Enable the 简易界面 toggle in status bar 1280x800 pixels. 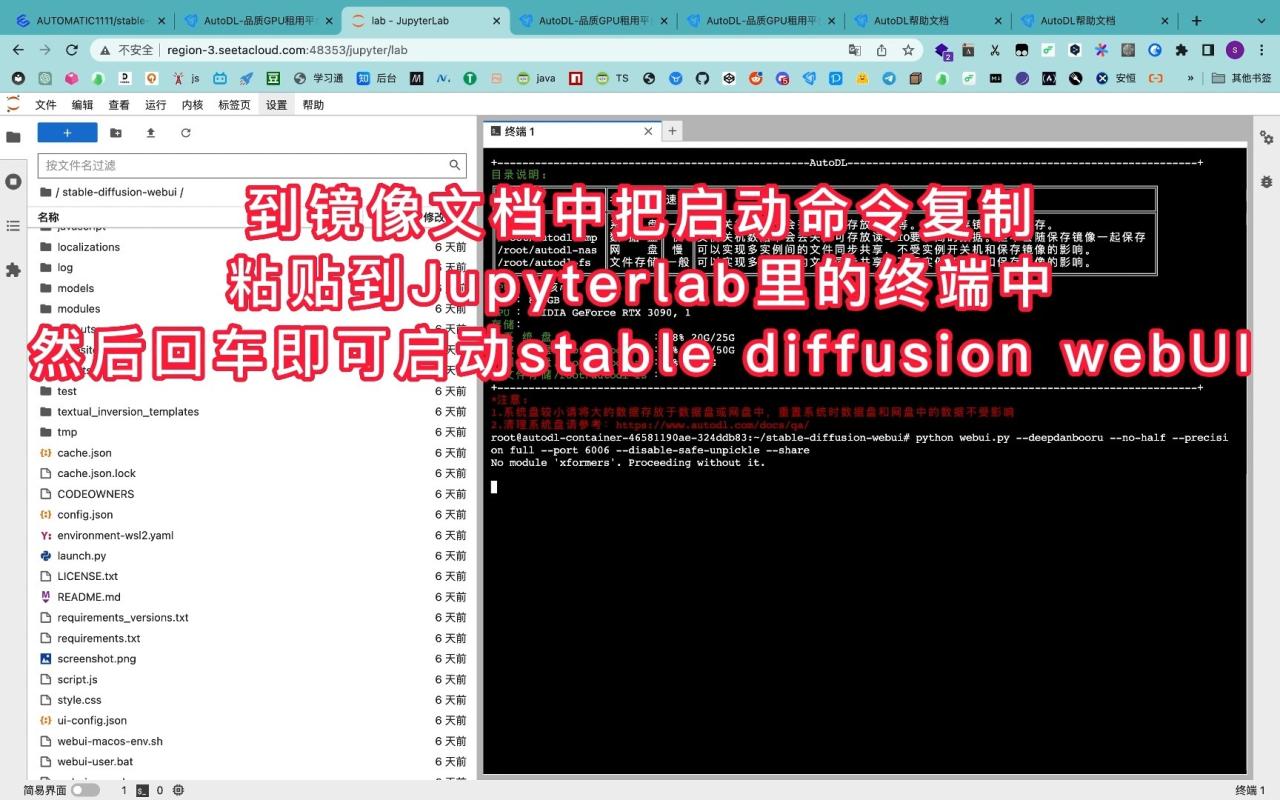point(85,789)
